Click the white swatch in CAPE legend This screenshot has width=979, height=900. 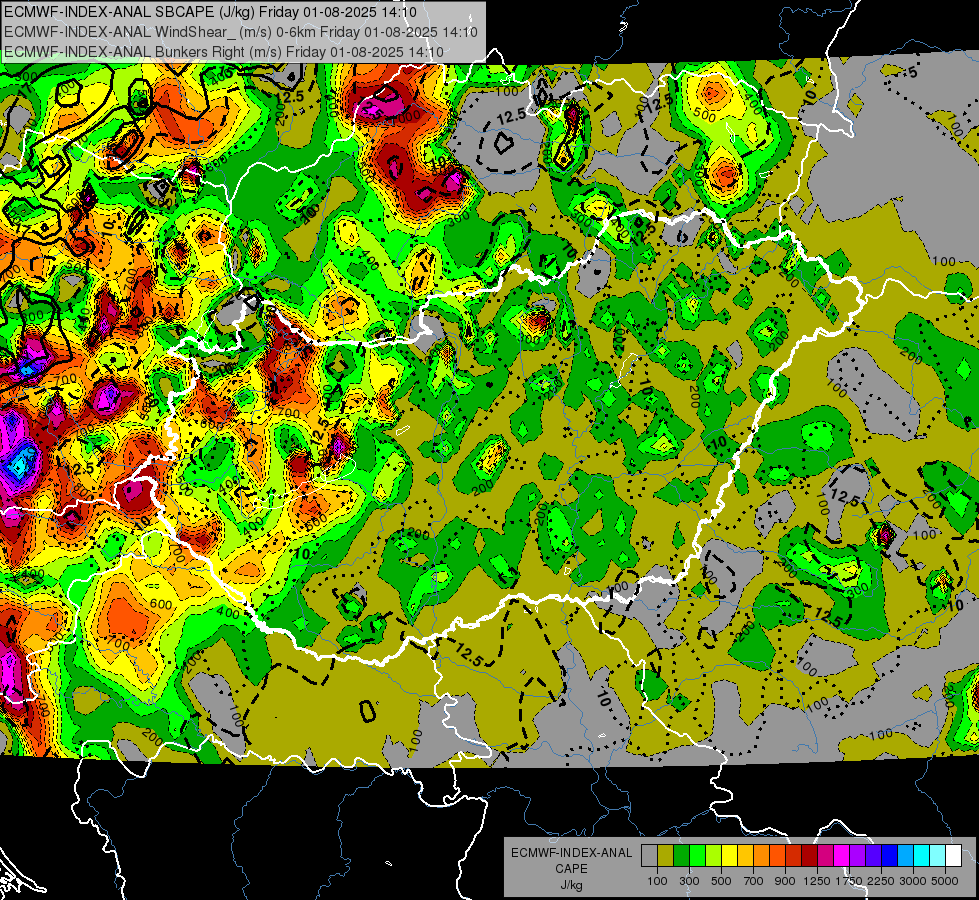[x=954, y=856]
